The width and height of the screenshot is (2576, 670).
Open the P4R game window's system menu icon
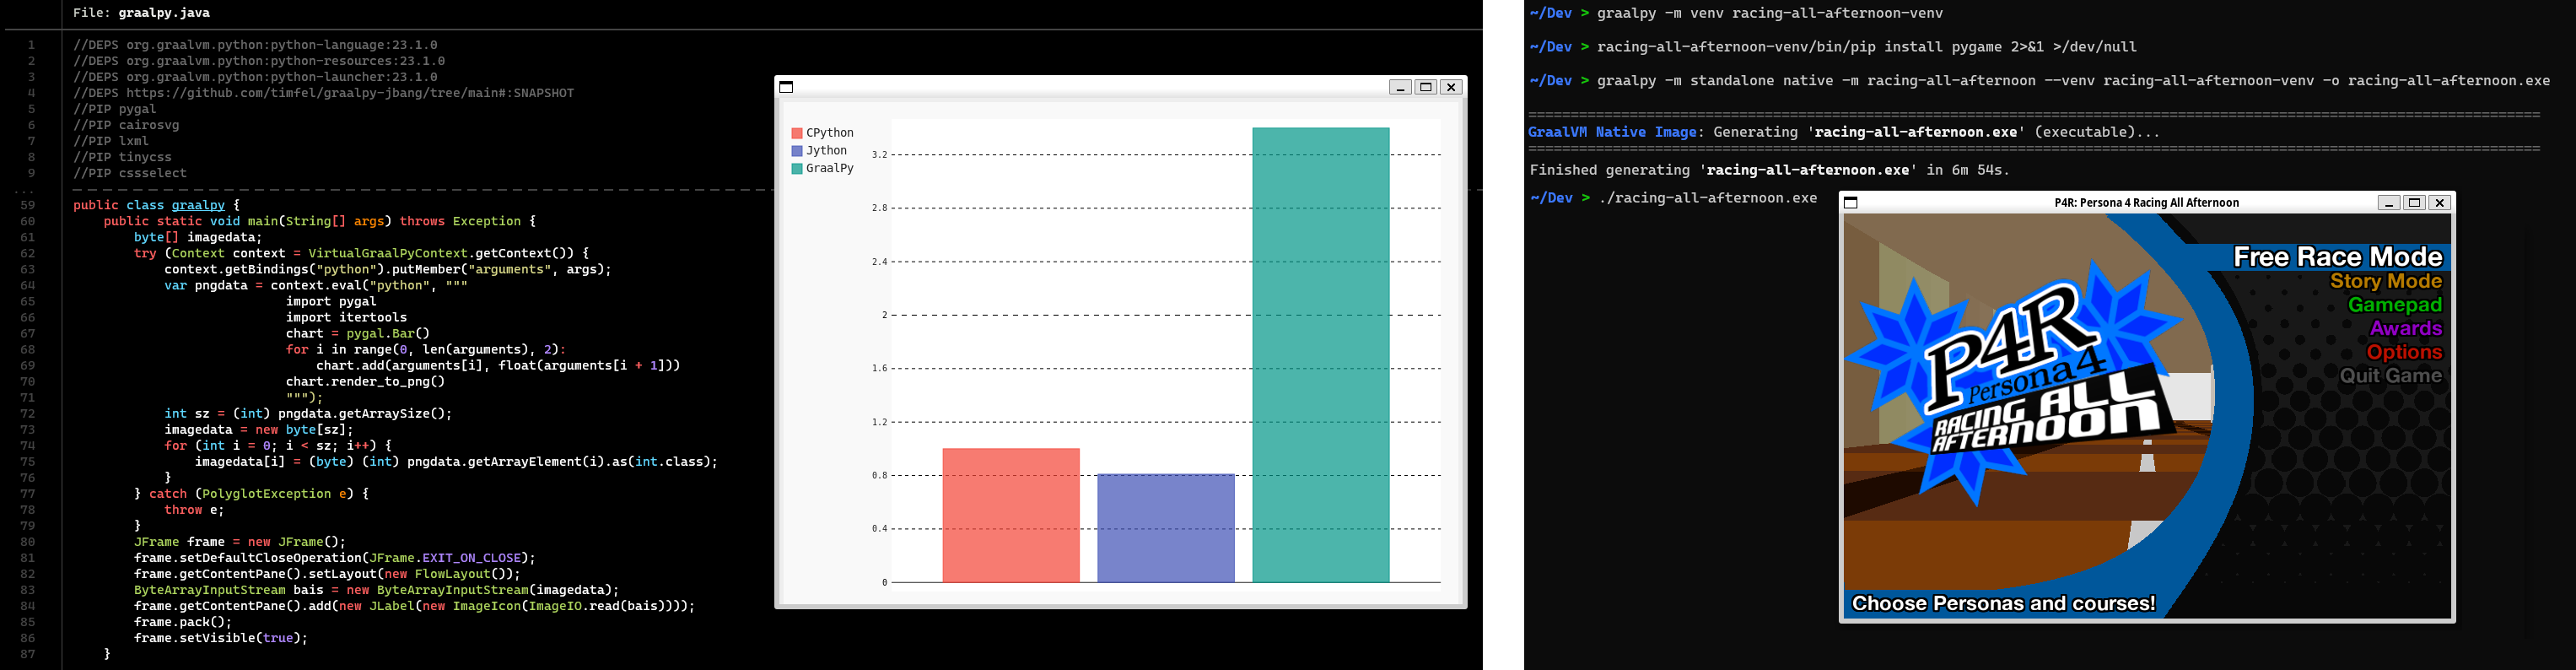coord(1850,203)
